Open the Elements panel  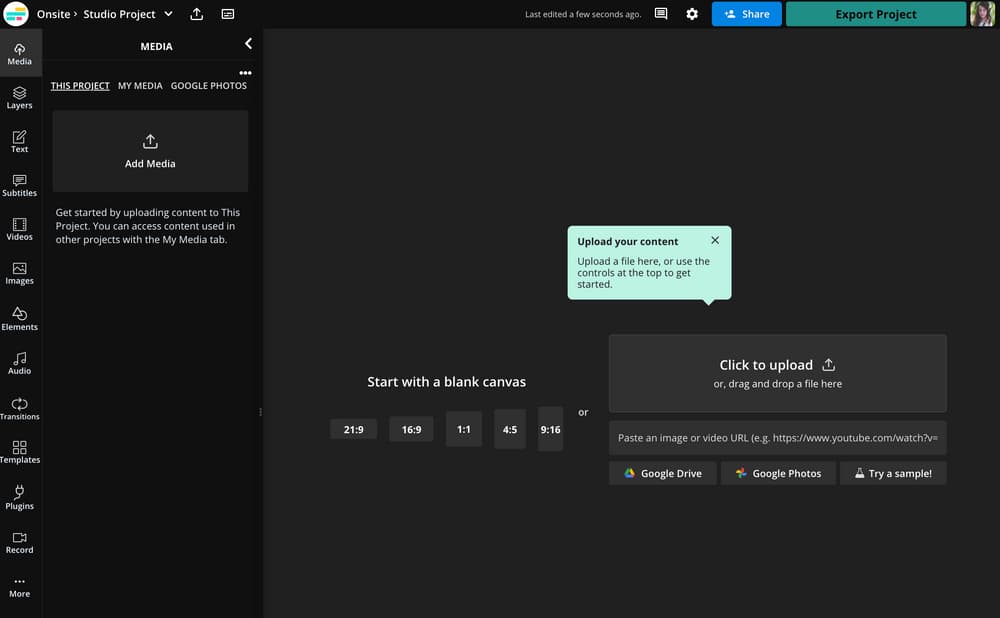[19, 318]
